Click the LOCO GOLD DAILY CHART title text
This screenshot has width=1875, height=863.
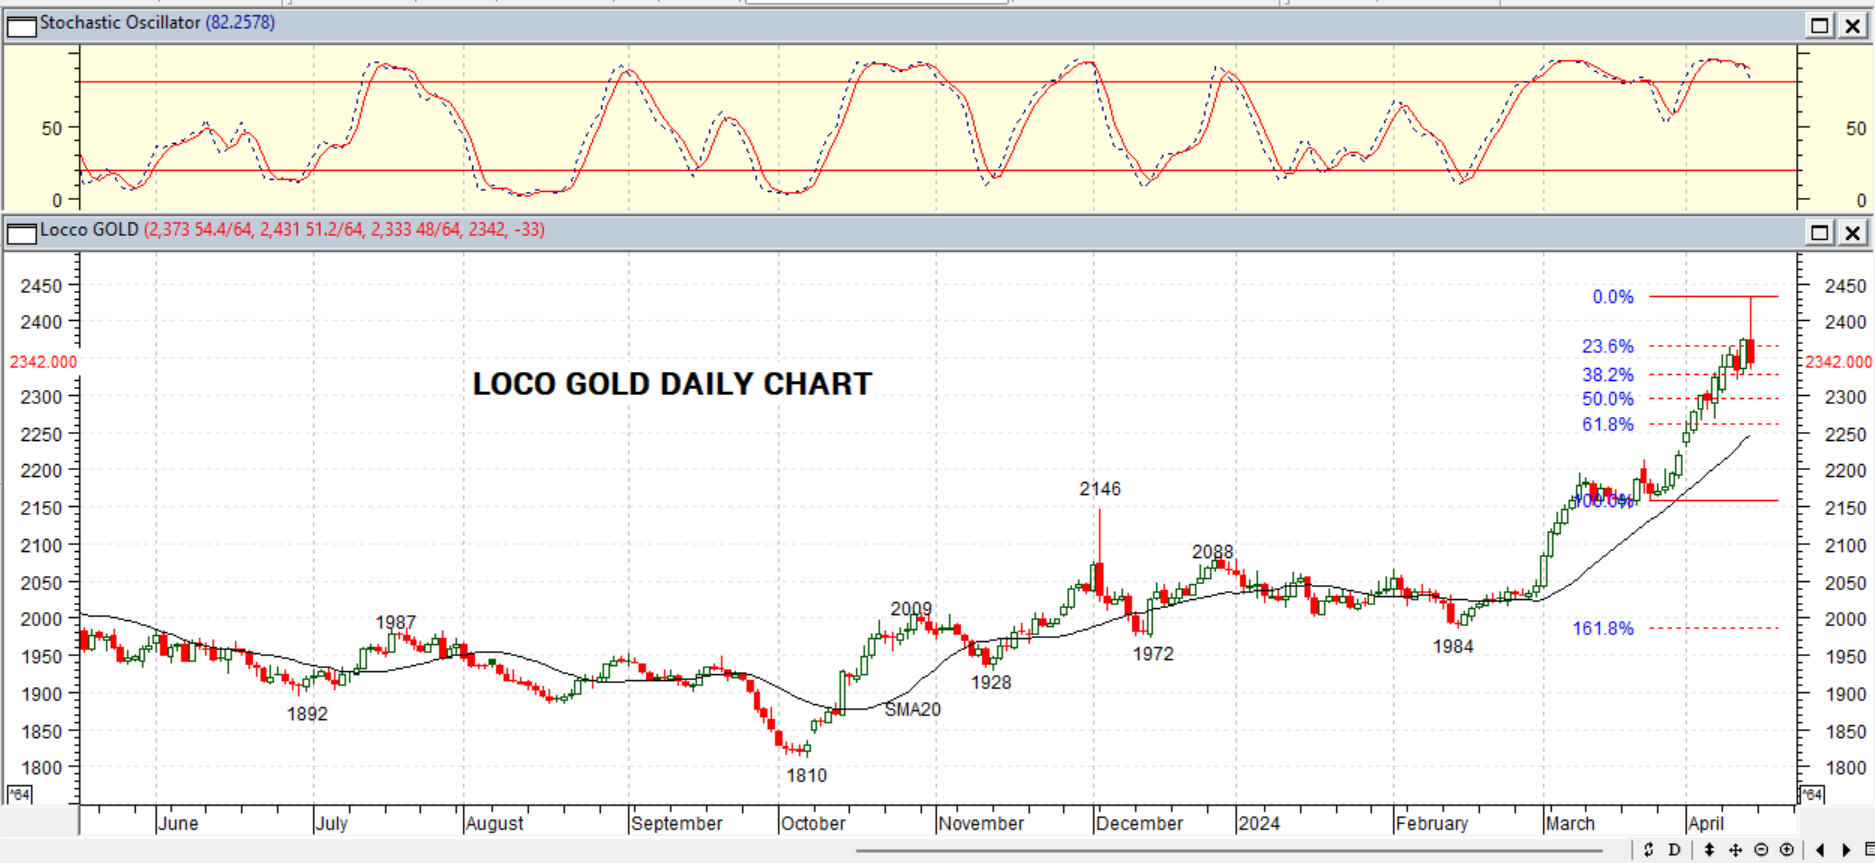(x=672, y=384)
